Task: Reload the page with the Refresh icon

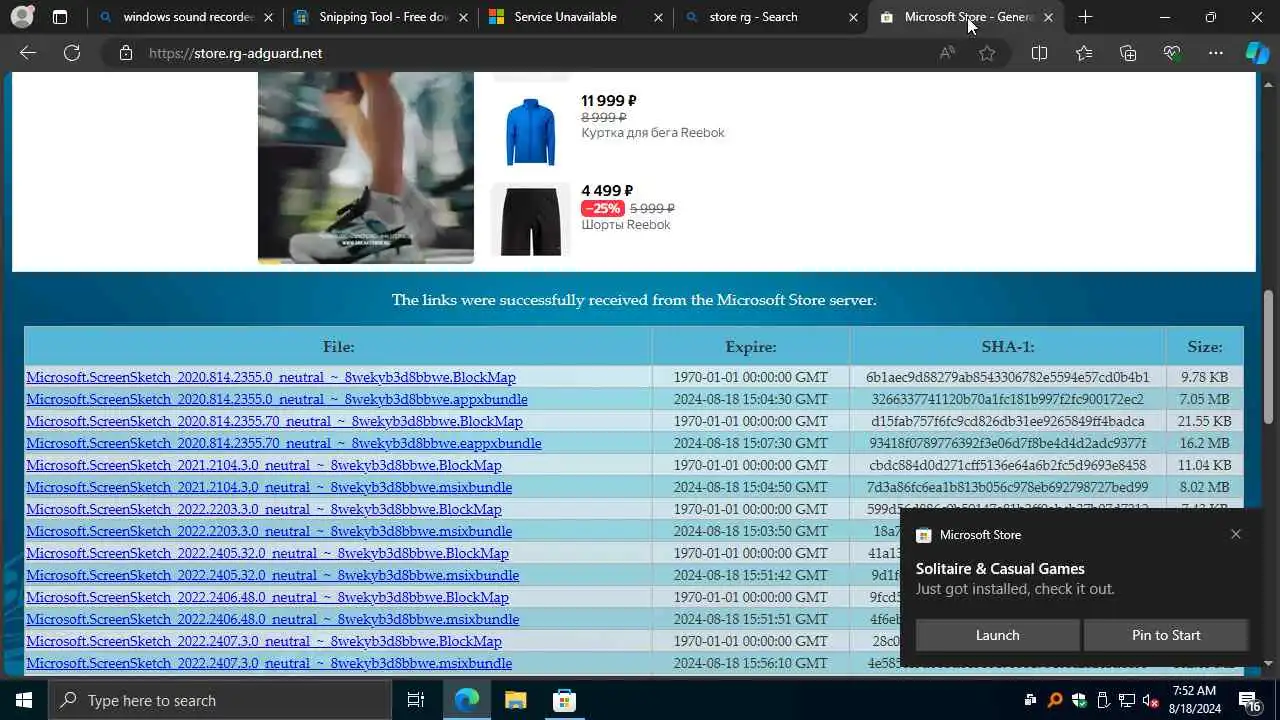Action: coord(72,53)
